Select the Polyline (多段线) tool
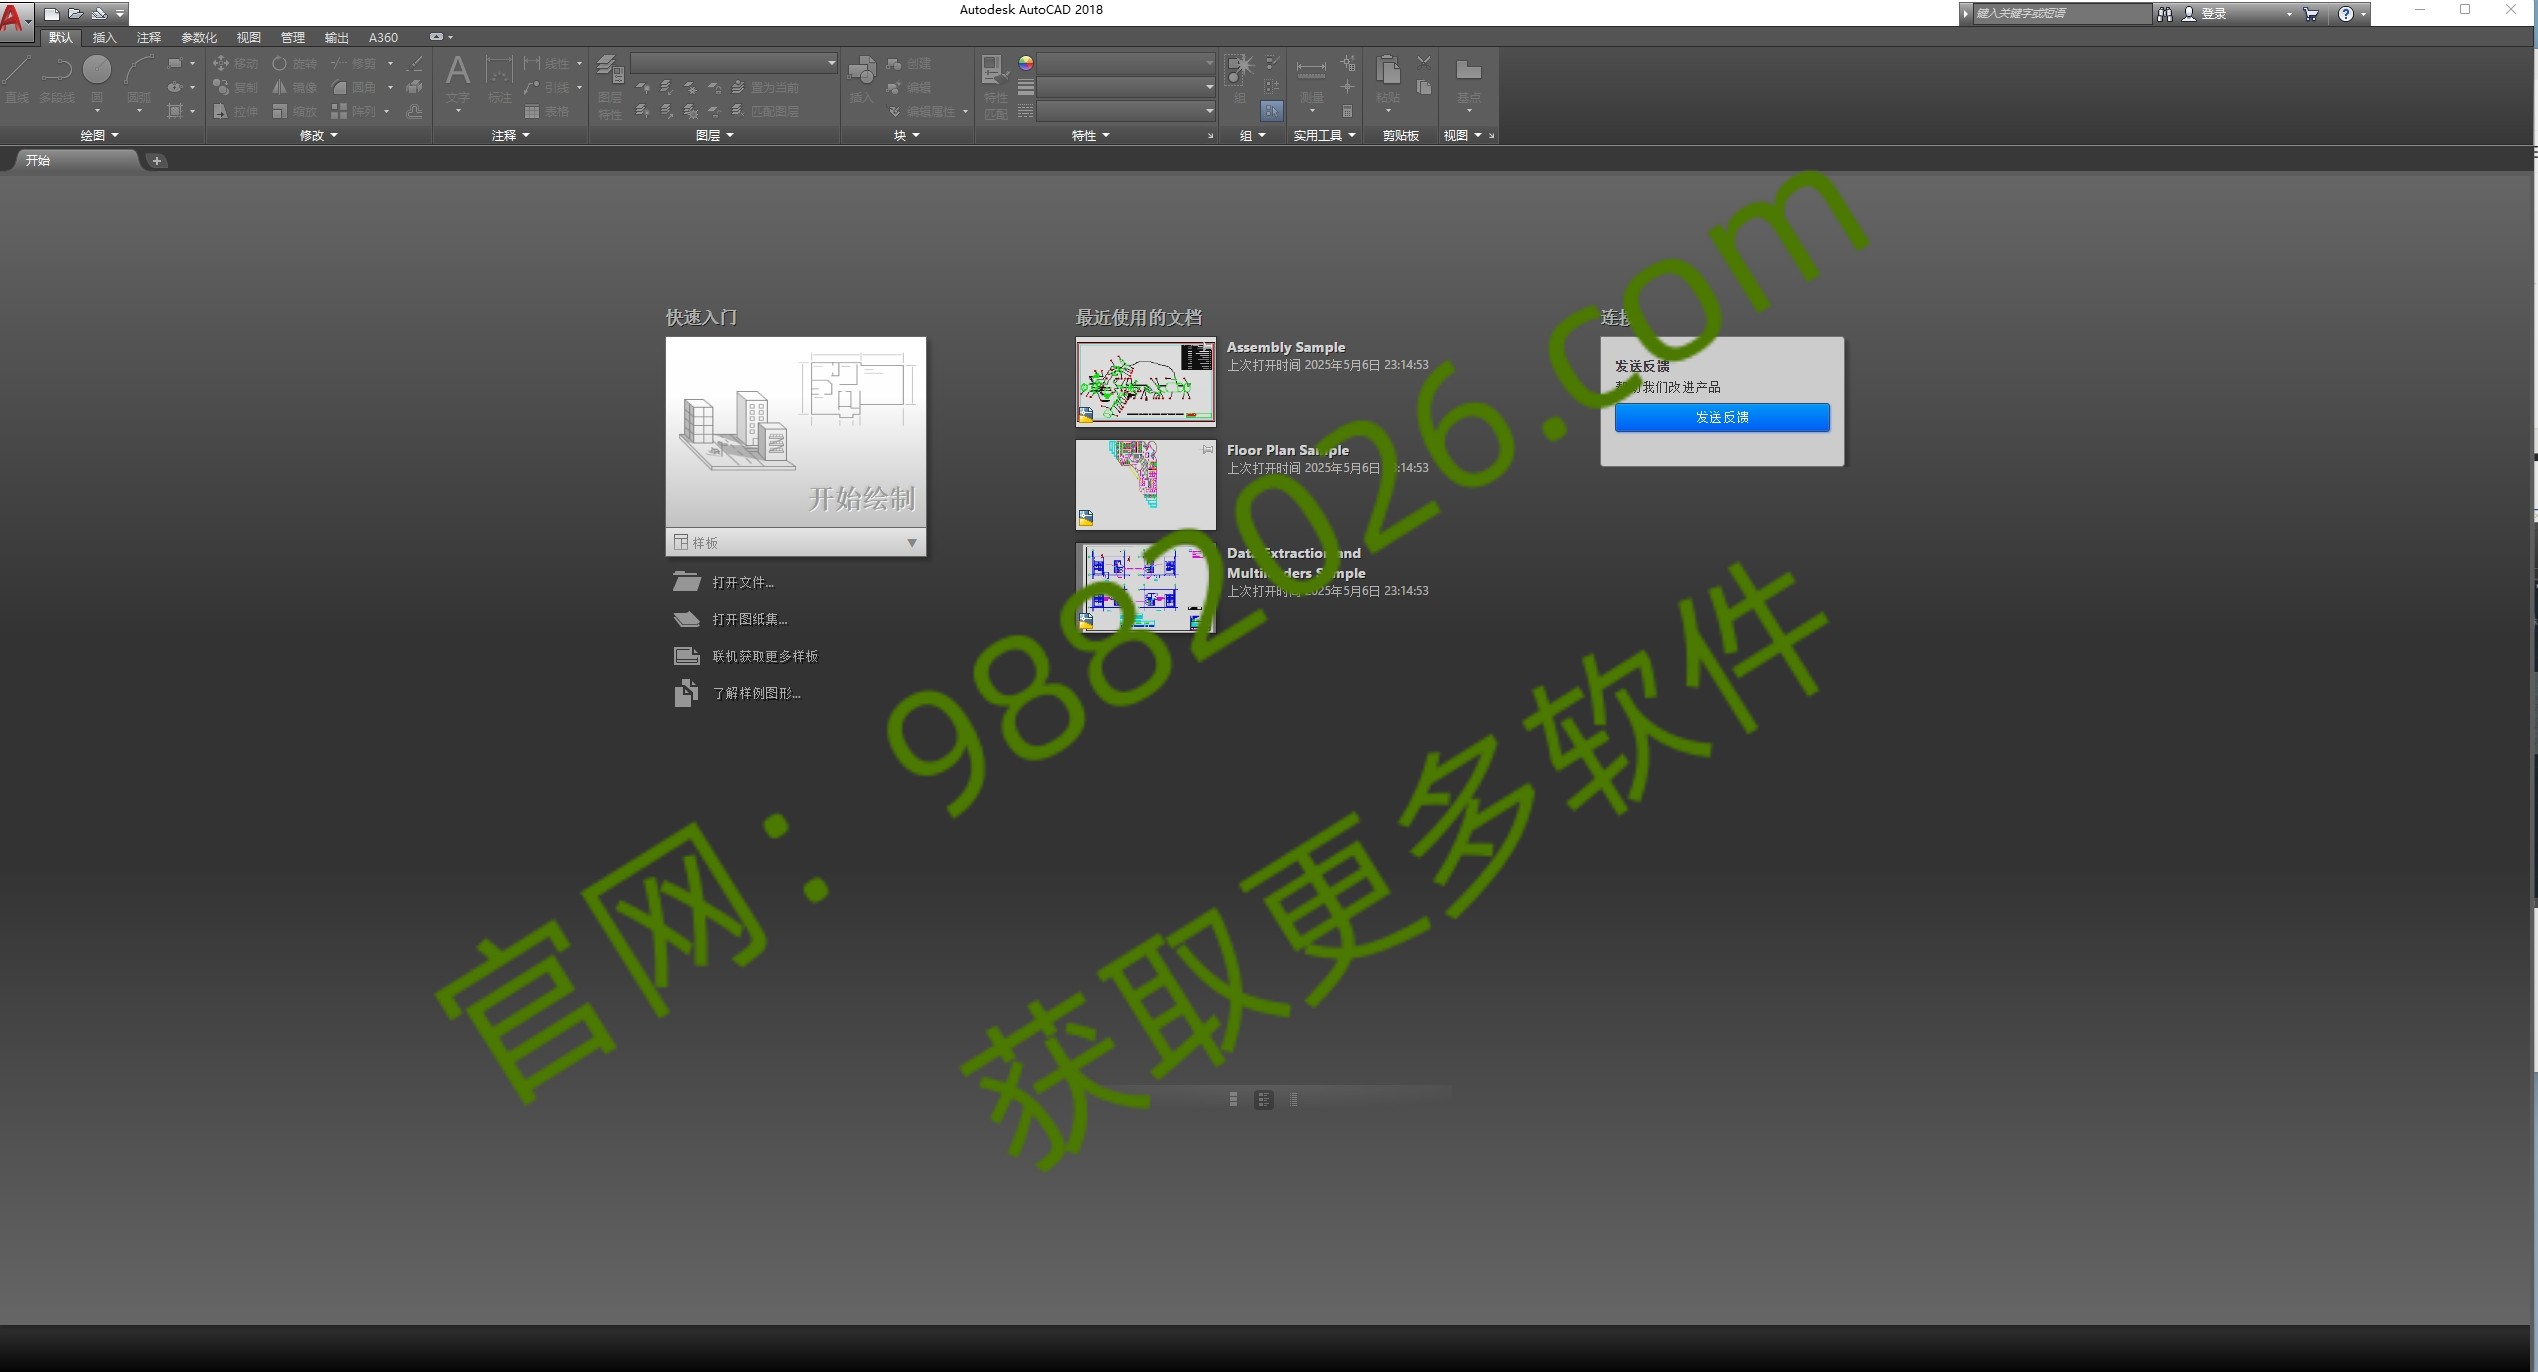 coord(56,75)
